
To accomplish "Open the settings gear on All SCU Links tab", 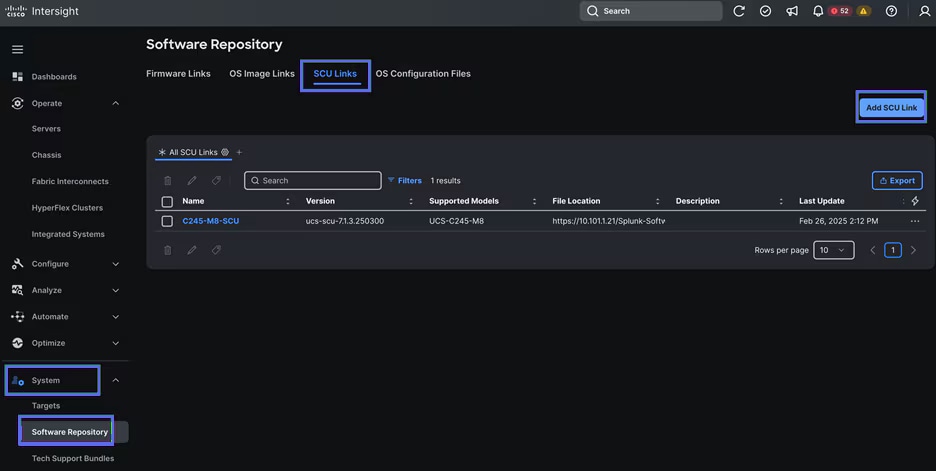I will tap(225, 152).
